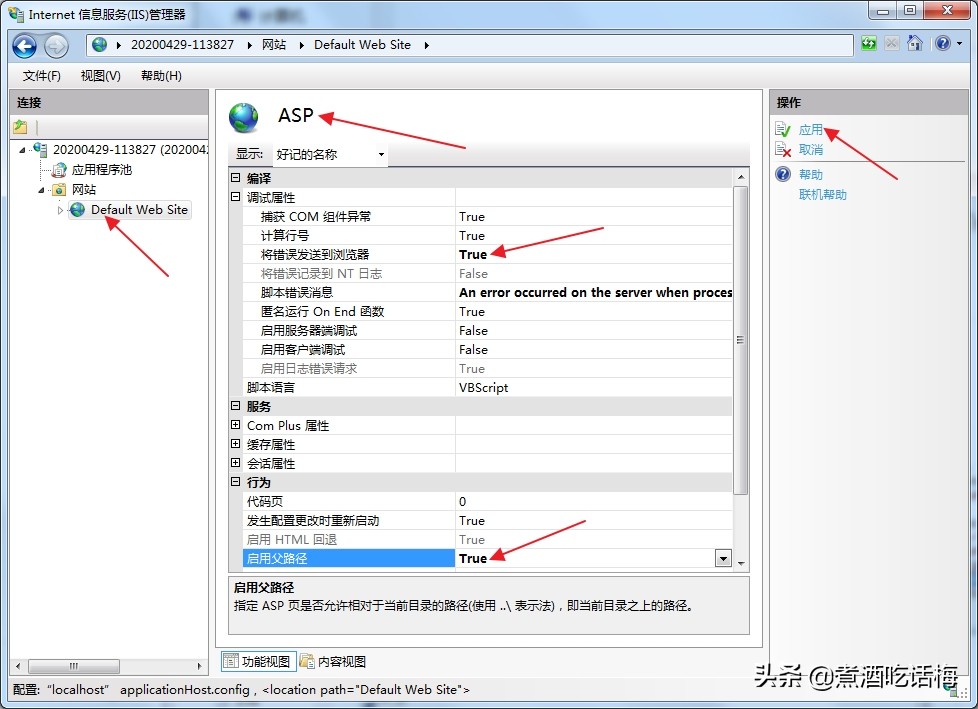
Task: Click the globe icon in address bar
Action: (x=99, y=45)
